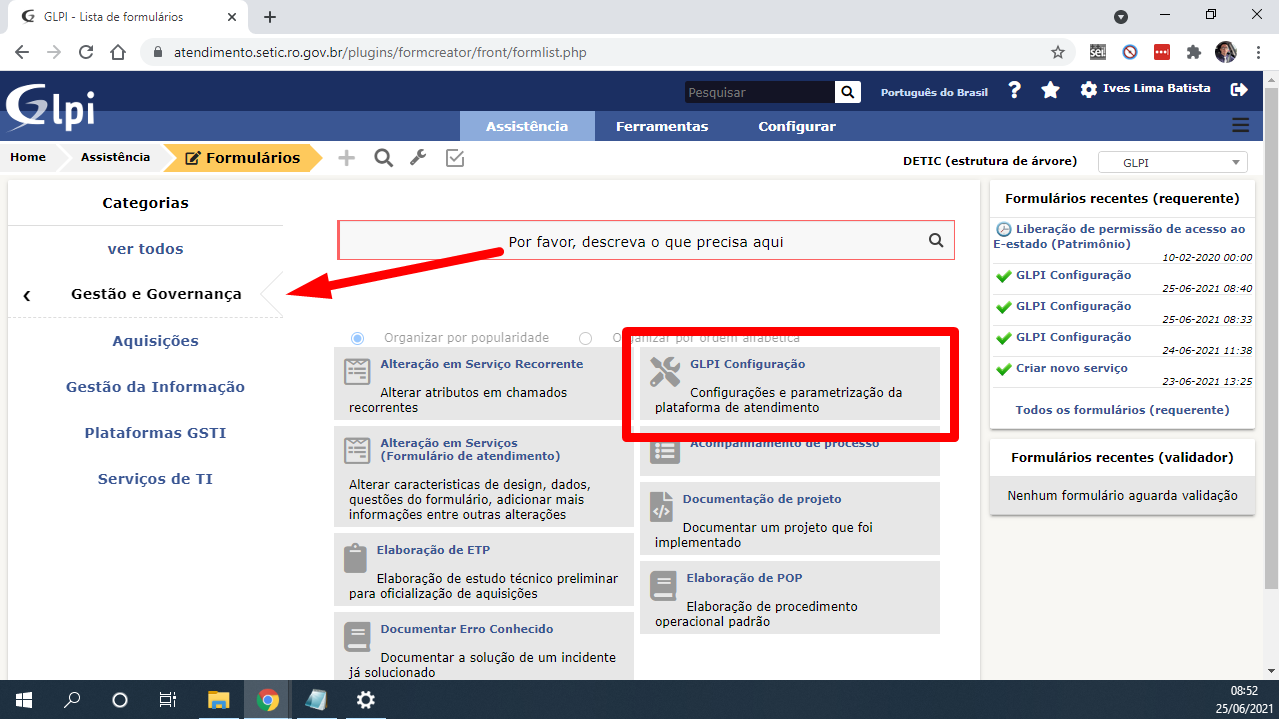Click the wrench icon in breadcrumb bar
Screen dimensions: 1279x719
pyautogui.click(x=419, y=158)
